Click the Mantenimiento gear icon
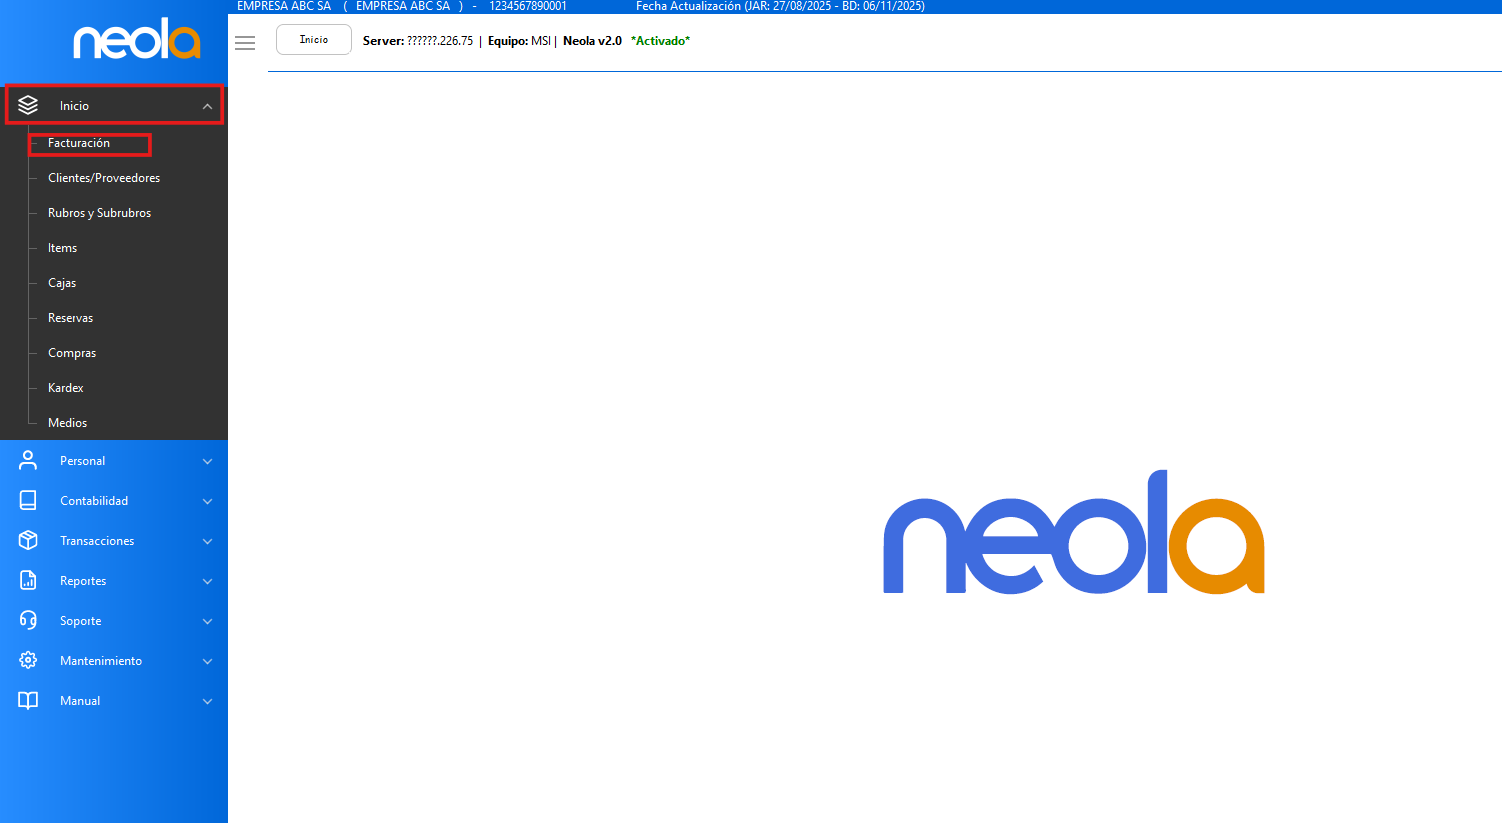 [x=28, y=660]
